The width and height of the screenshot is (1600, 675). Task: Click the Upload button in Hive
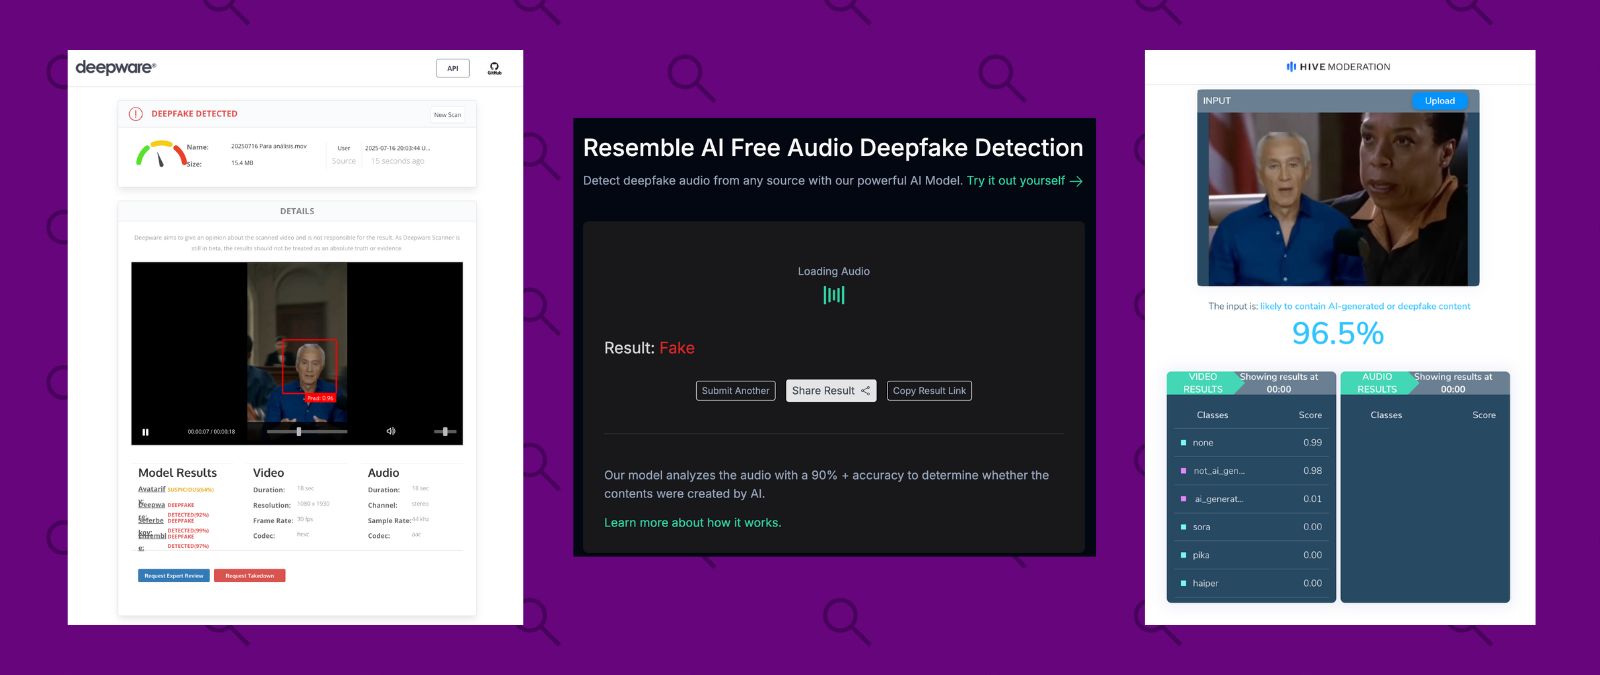(1440, 101)
